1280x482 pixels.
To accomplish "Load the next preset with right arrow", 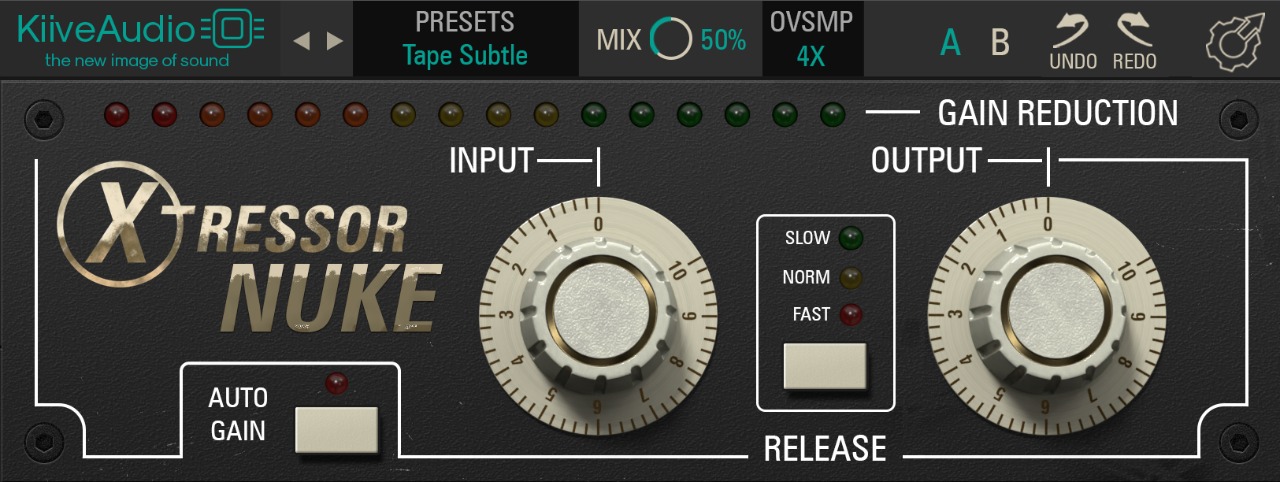I will coord(335,41).
